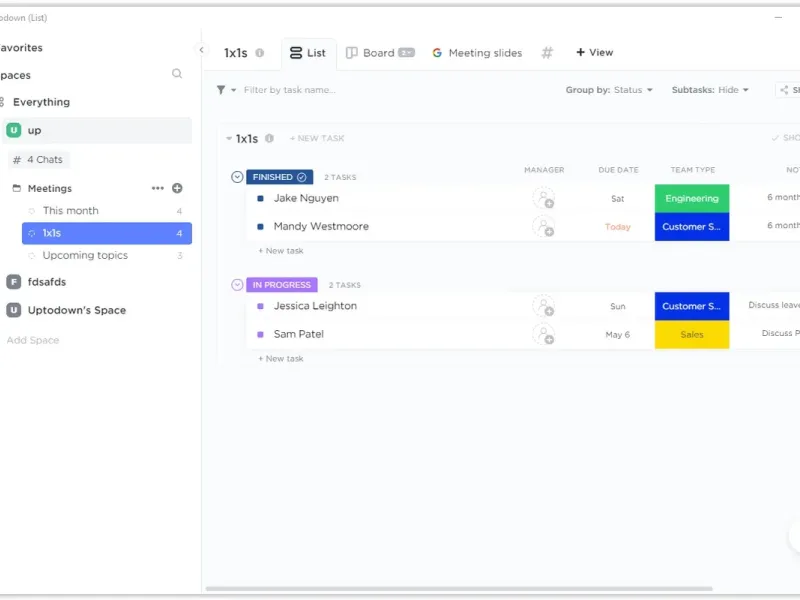The image size is (800, 600).
Task: Open the Meeting slides tab
Action: pyautogui.click(x=477, y=53)
